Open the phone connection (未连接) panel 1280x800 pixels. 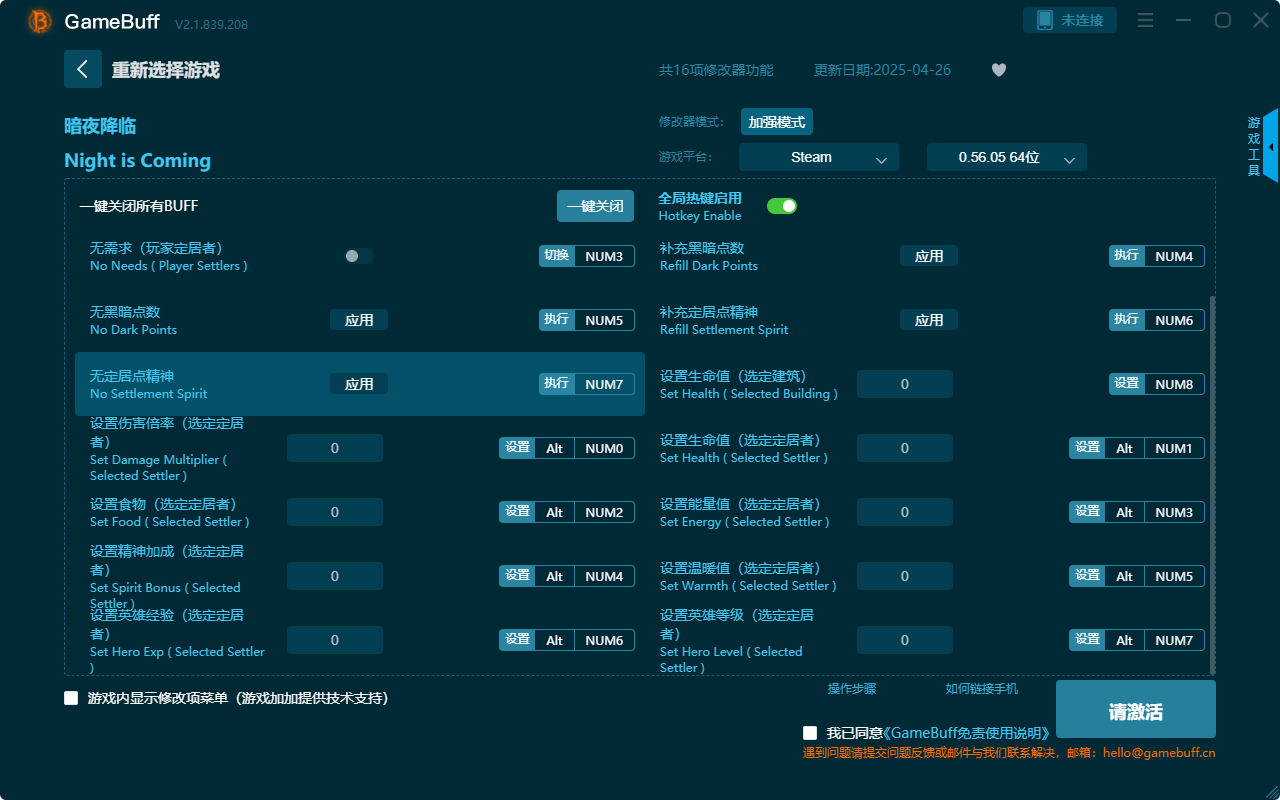(x=1069, y=19)
